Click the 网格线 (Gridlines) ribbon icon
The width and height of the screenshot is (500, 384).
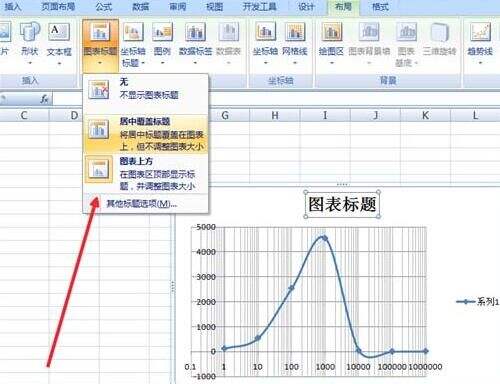pyautogui.click(x=295, y=31)
